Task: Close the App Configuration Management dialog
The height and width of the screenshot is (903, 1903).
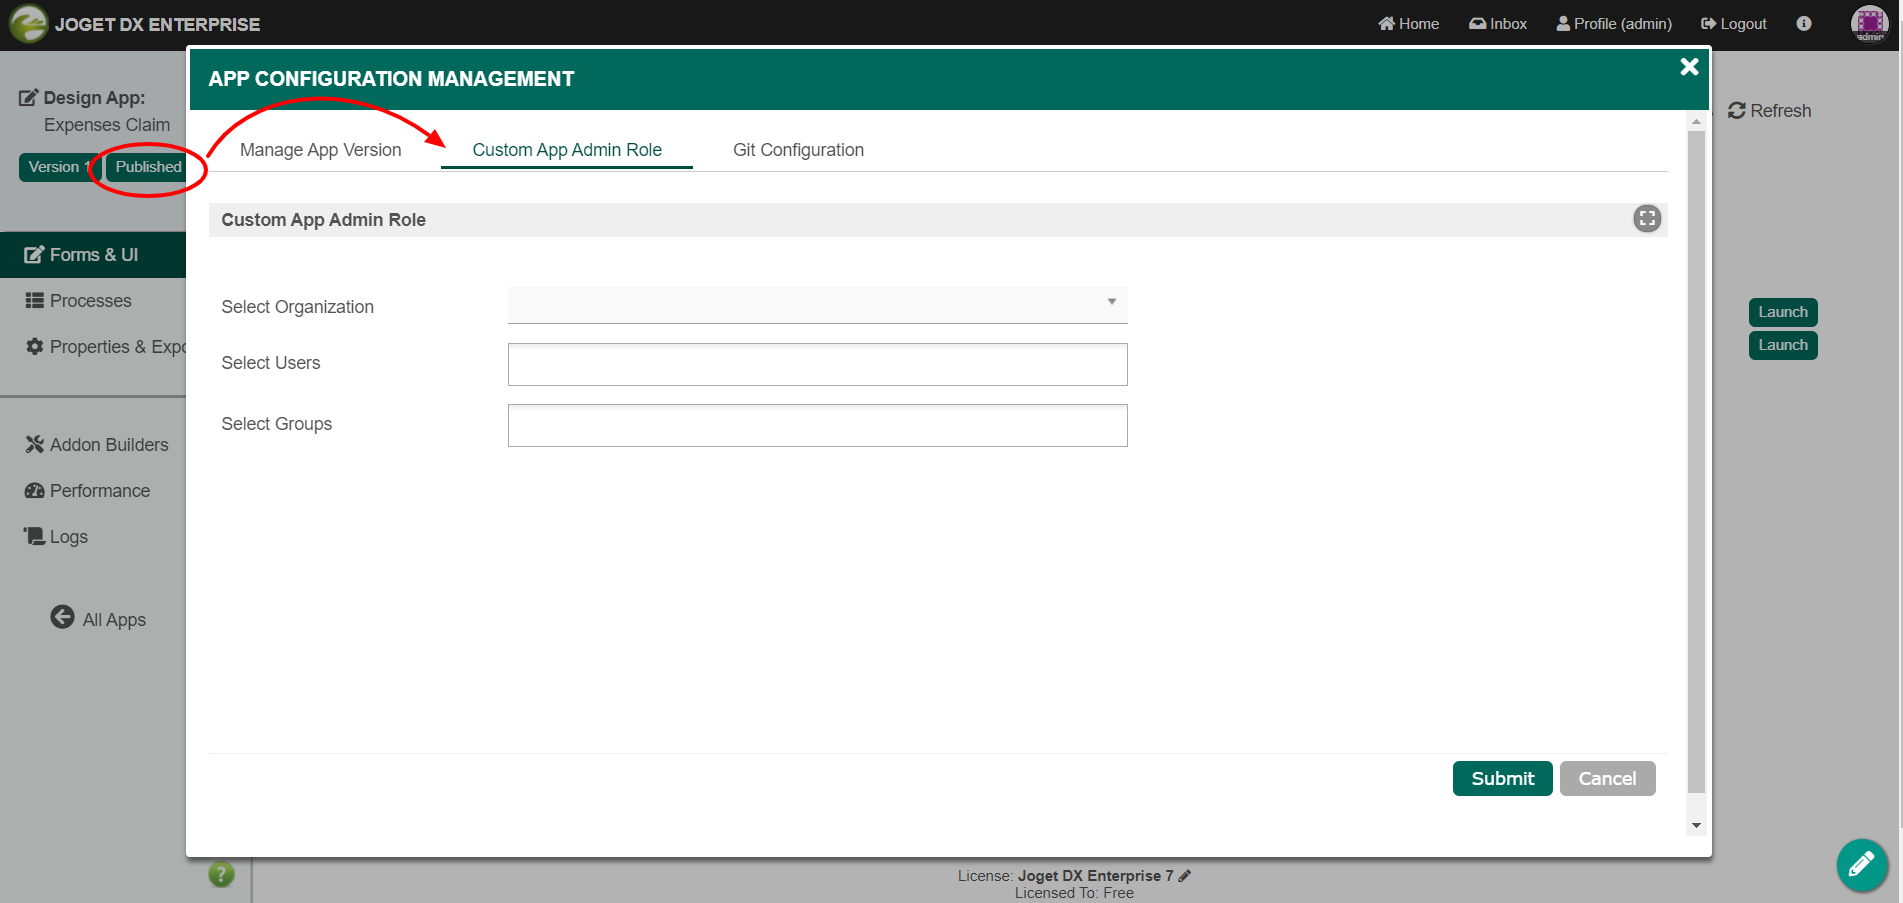Action: pos(1689,67)
